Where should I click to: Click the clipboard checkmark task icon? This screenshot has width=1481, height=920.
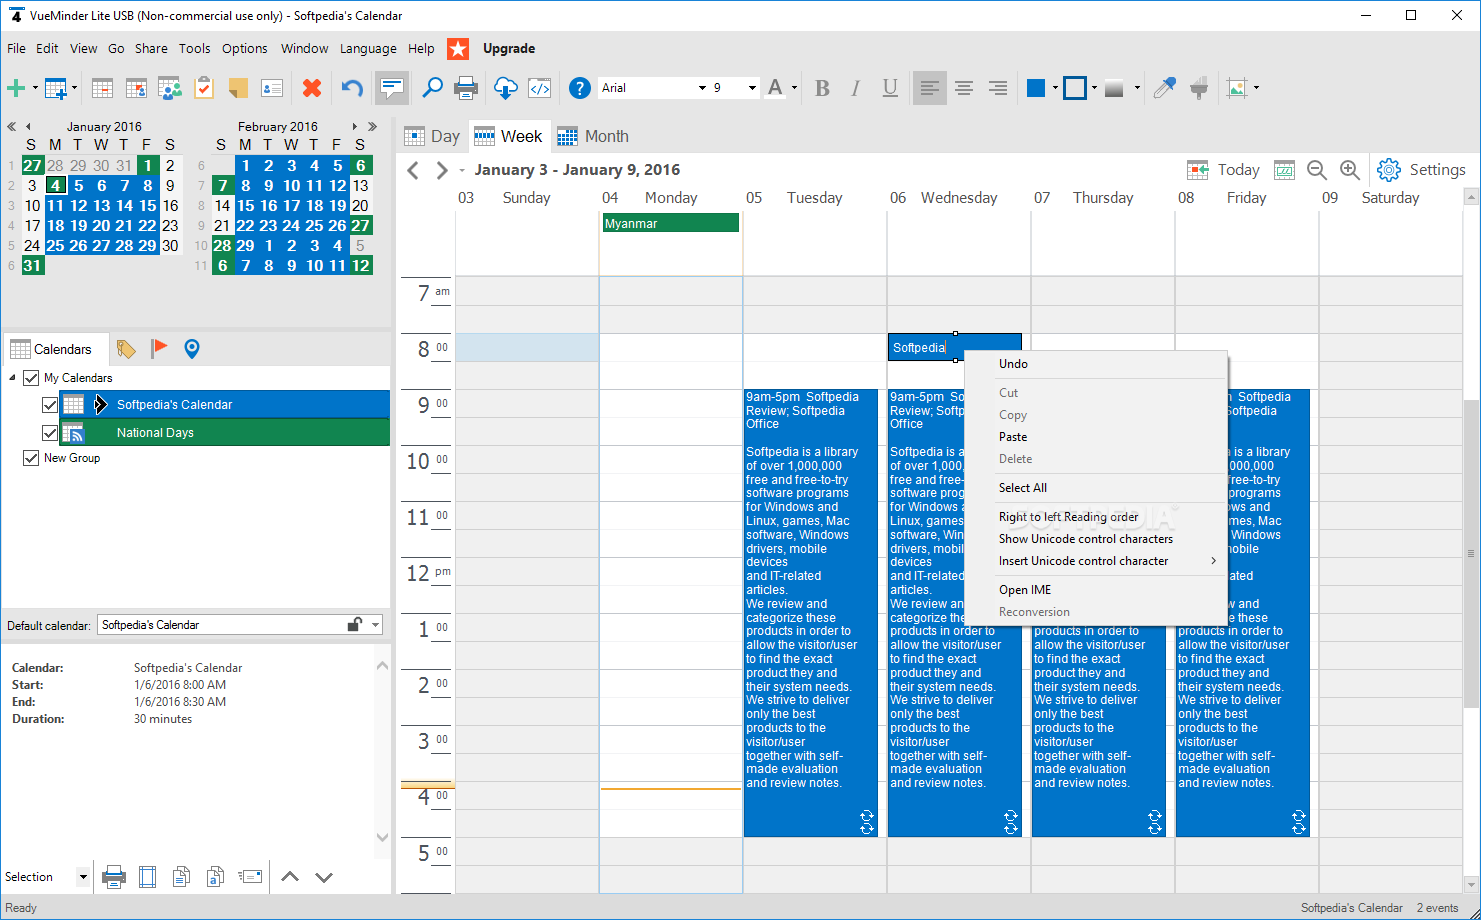click(x=204, y=88)
